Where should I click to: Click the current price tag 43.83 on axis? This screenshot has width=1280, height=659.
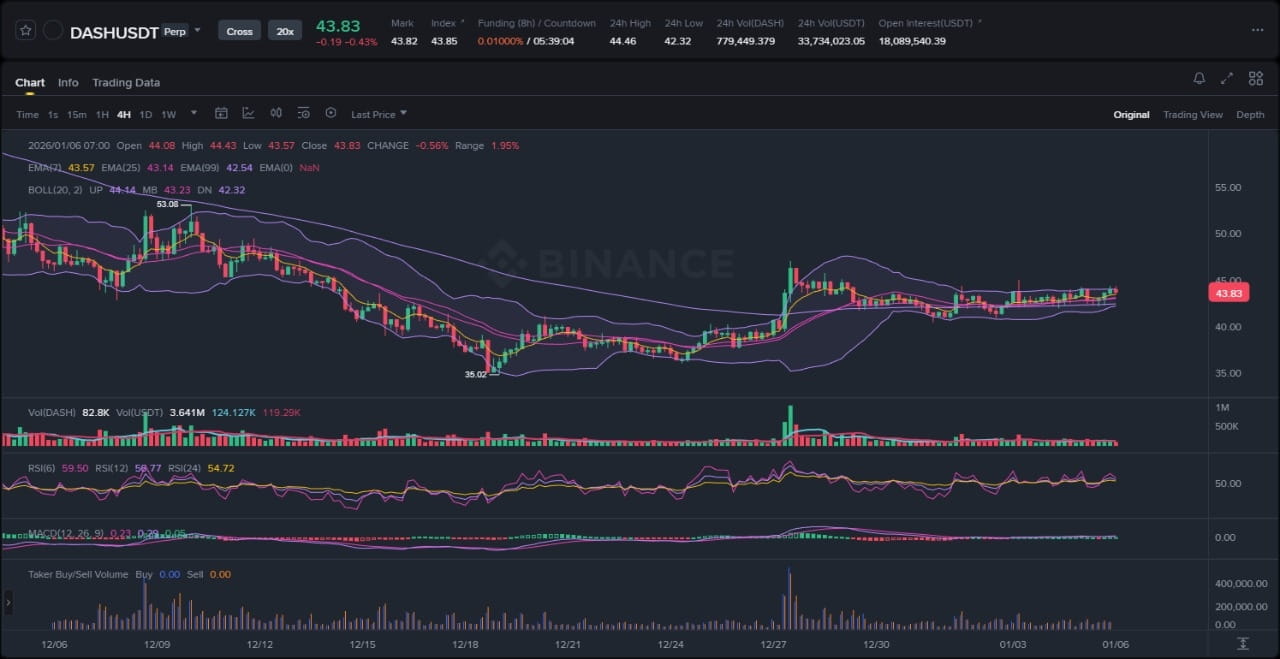click(x=1229, y=293)
